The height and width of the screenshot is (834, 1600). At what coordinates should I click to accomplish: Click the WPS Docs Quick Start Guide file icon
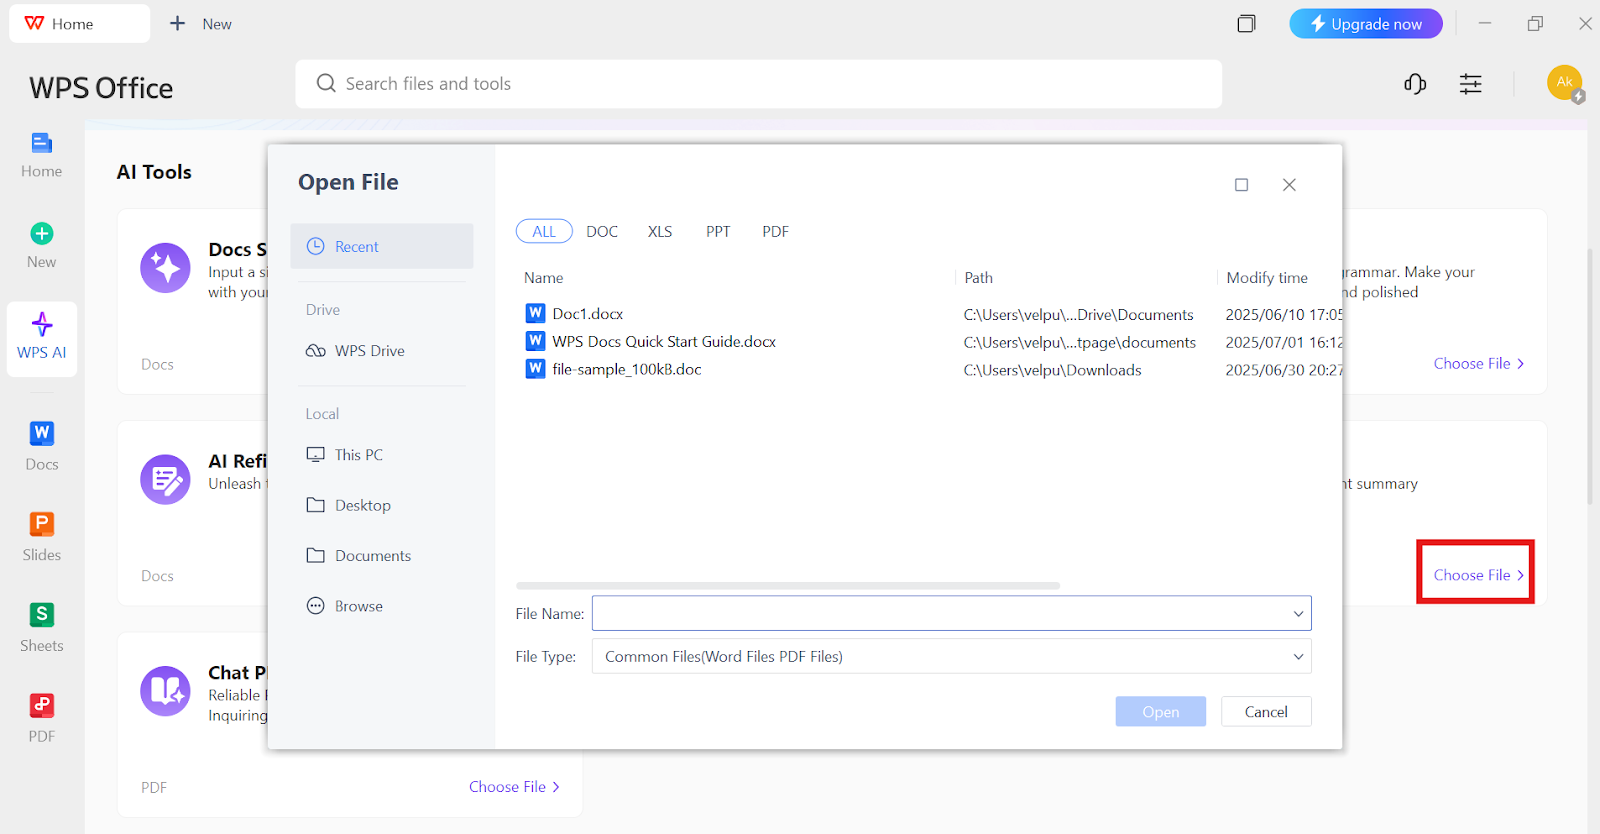click(536, 341)
